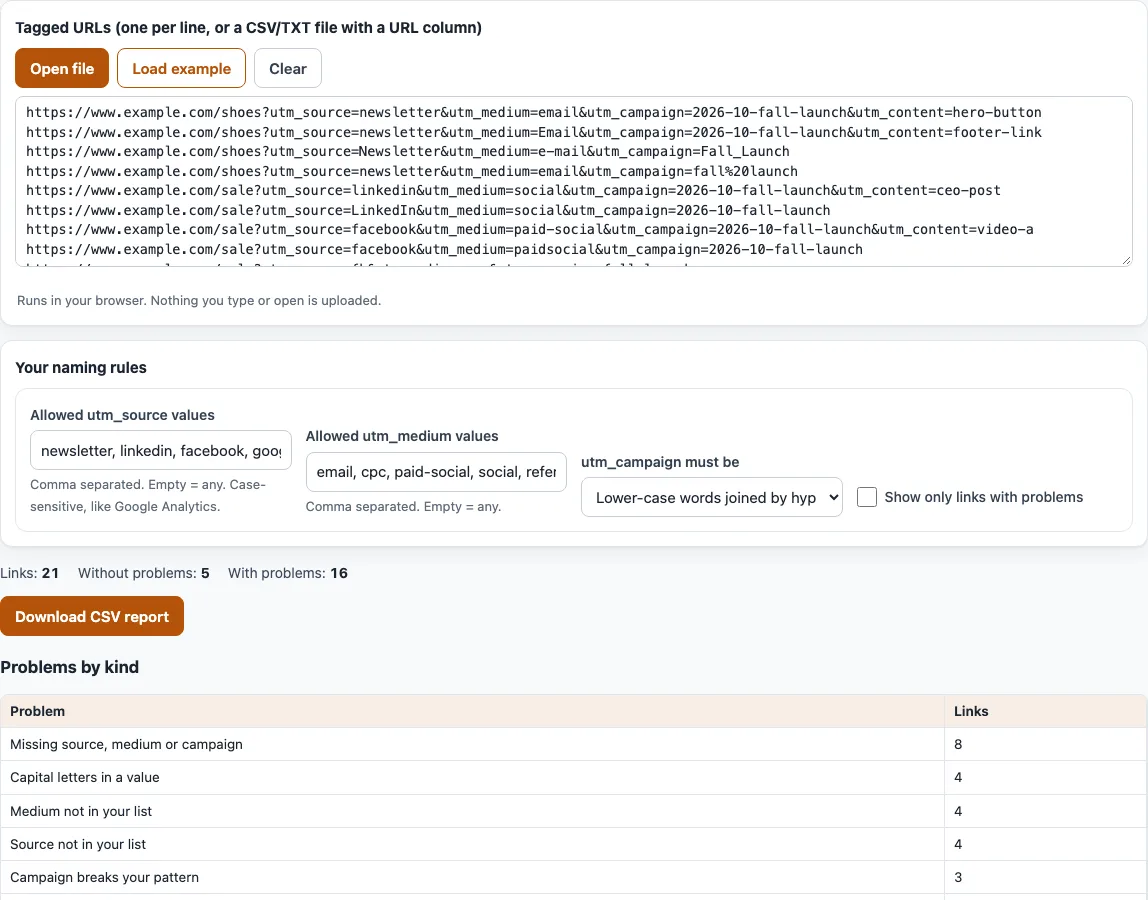Click the URL line ending hero-button
This screenshot has width=1148, height=900.
(x=534, y=112)
